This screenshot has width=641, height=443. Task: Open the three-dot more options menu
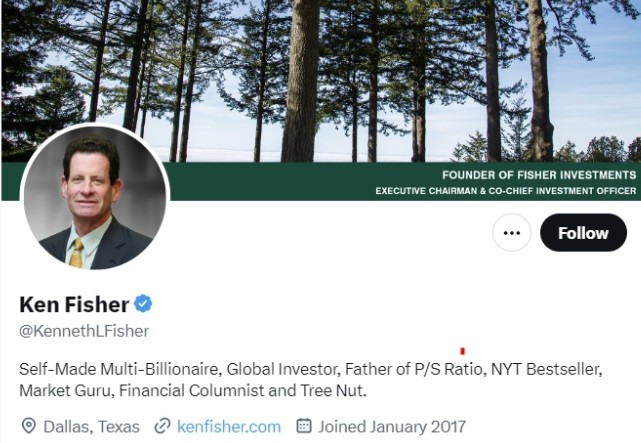(512, 233)
